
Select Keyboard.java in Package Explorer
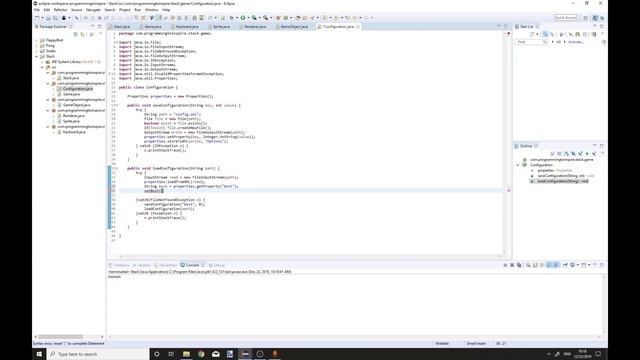(x=74, y=132)
